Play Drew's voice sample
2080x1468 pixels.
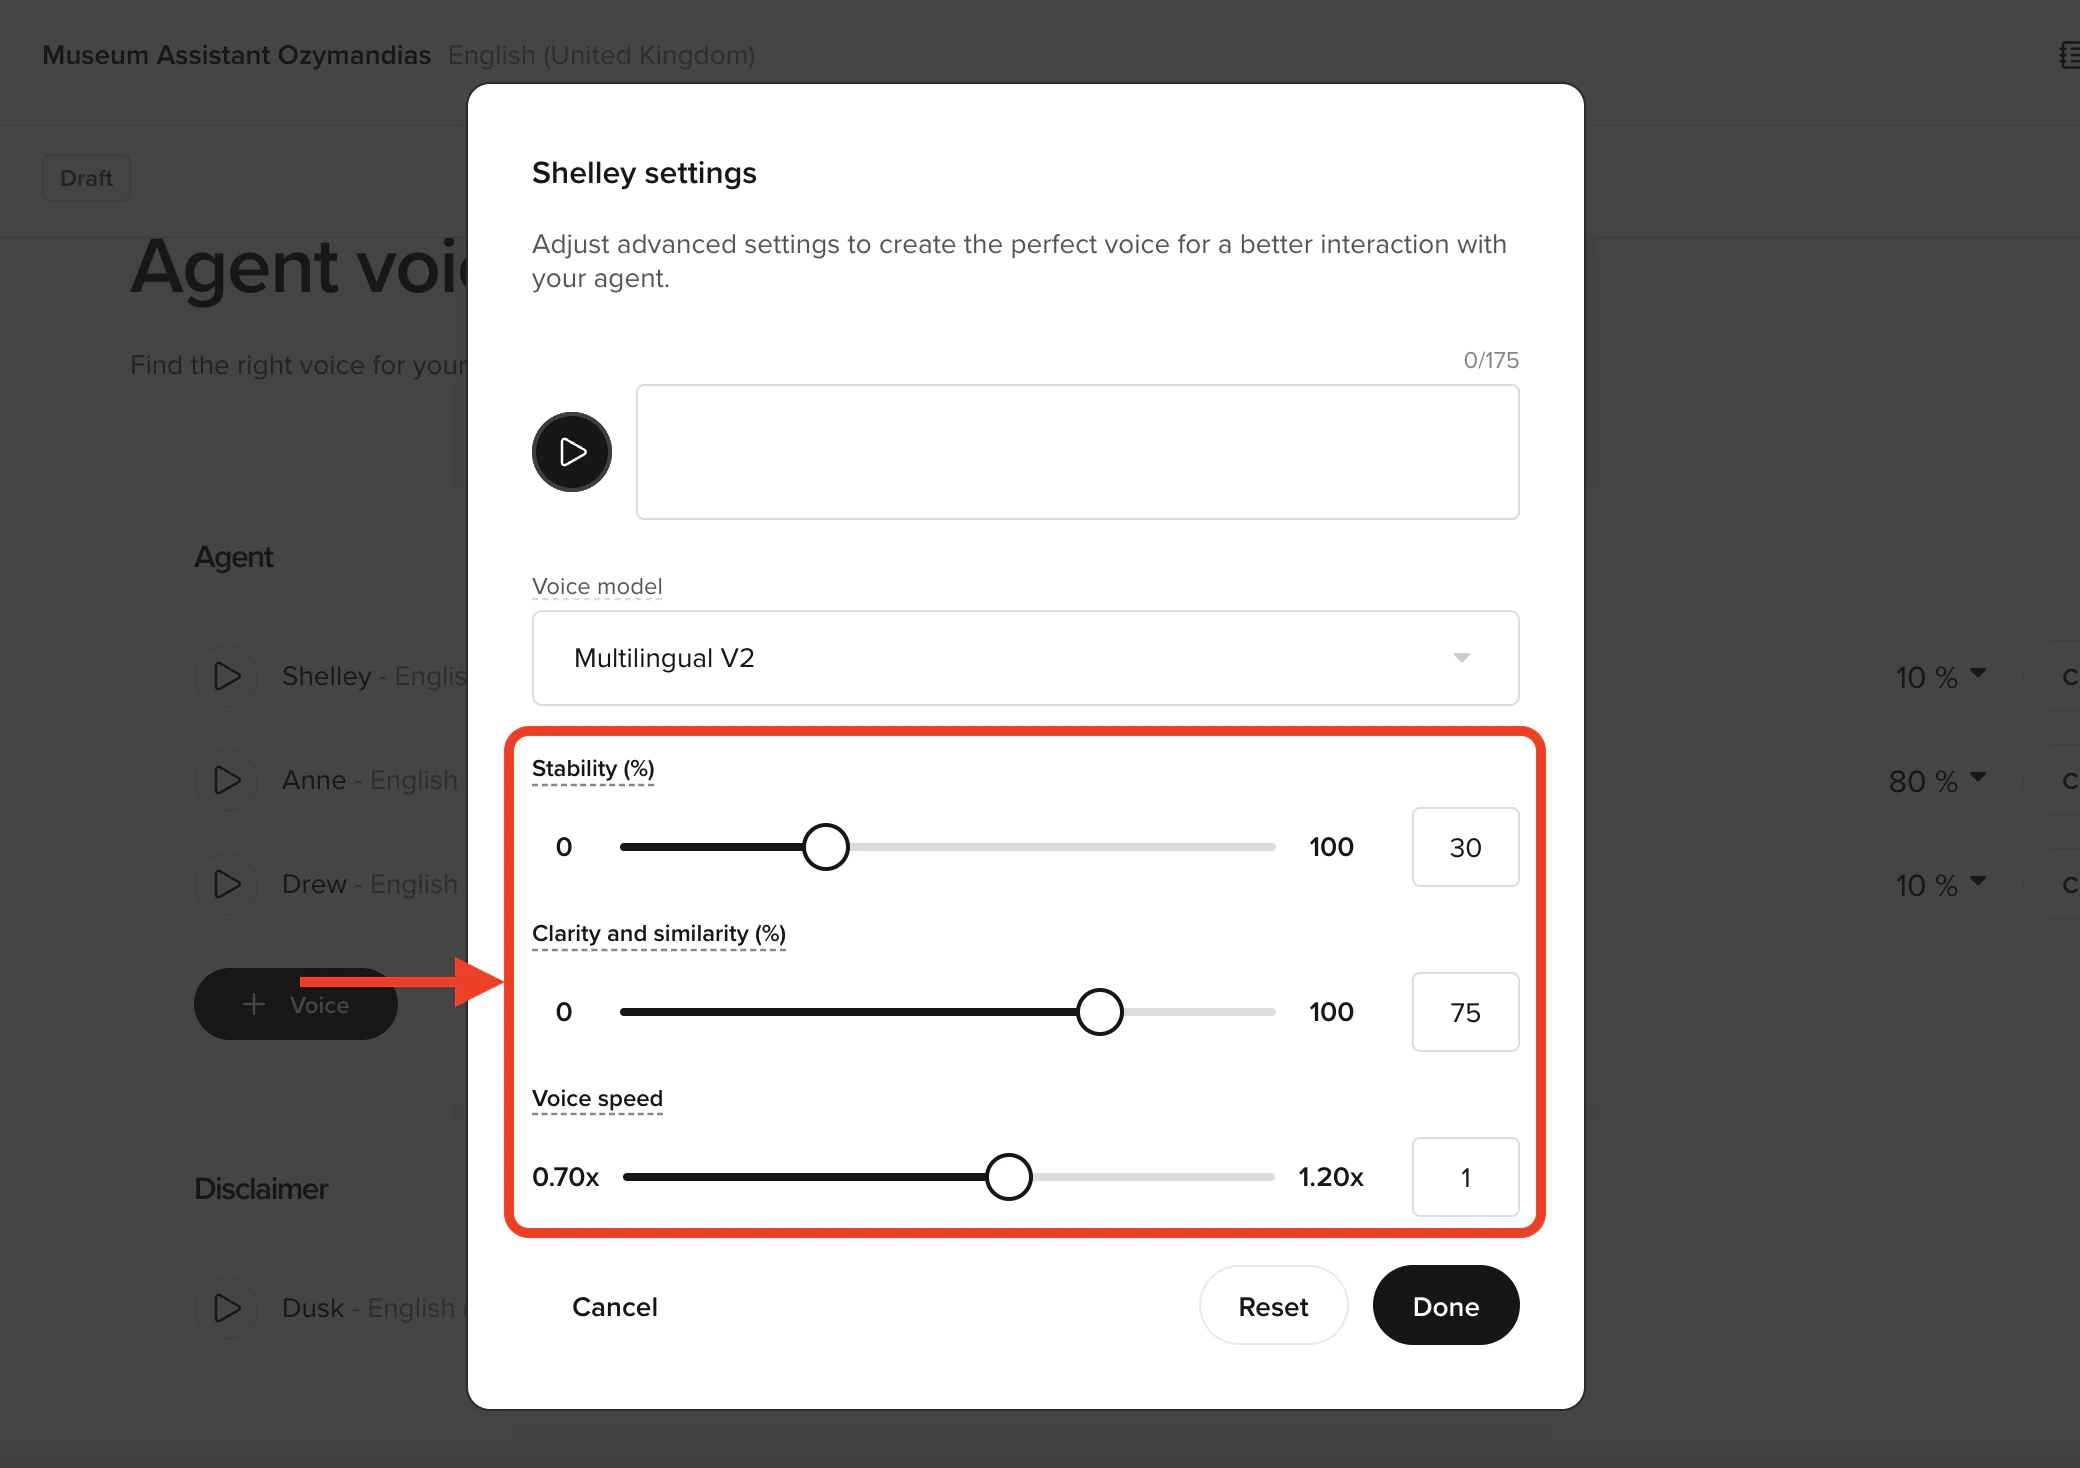226,884
